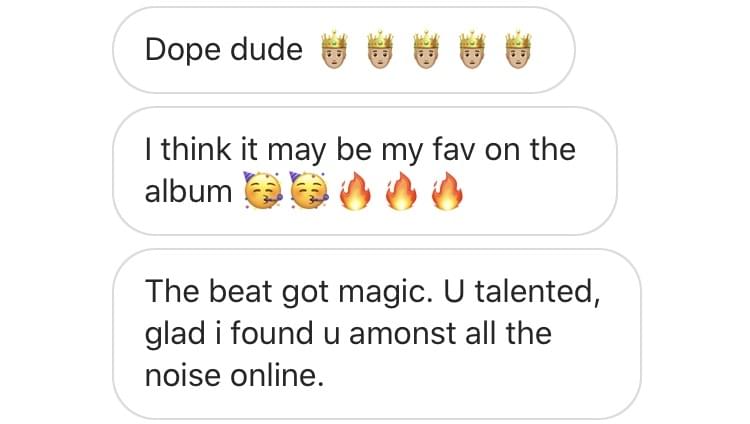Click the second prince crown emoji

tap(380, 50)
